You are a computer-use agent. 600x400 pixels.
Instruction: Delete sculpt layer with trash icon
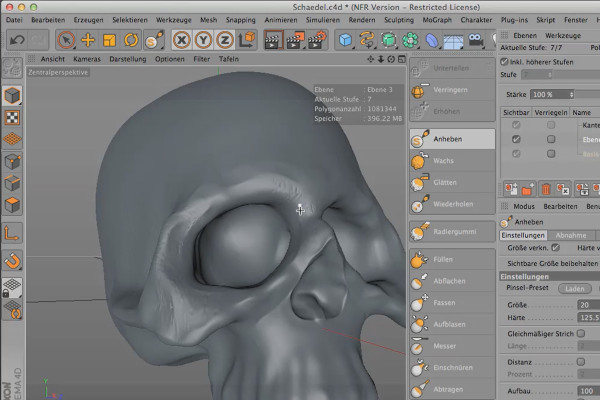point(546,189)
